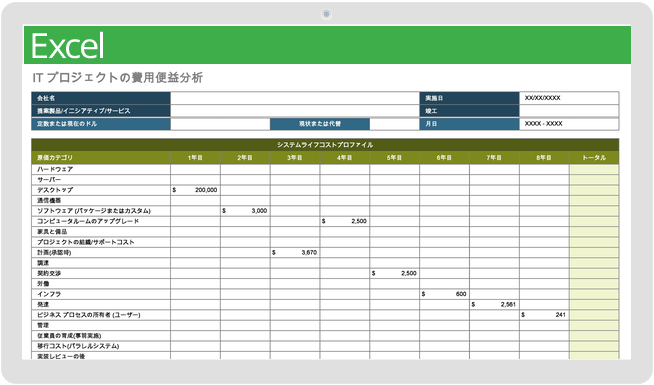Click the $200,000 cell in the デスクトップ row
The height and width of the screenshot is (385, 654).
coord(195,190)
